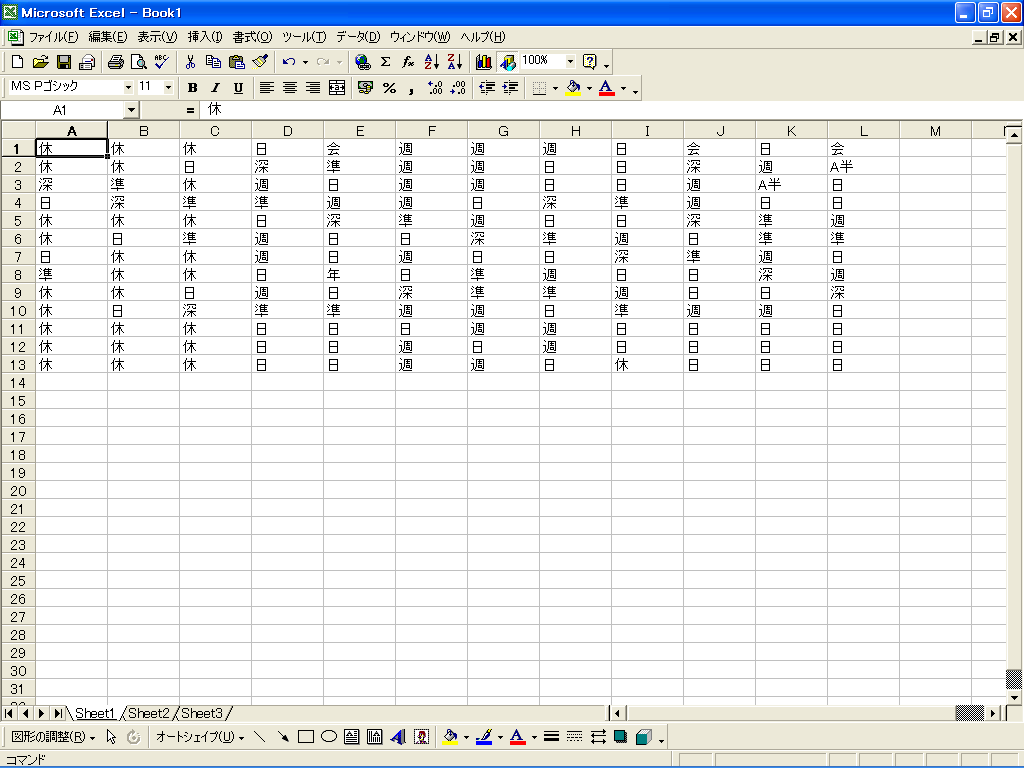Open Print Preview
The image size is (1024, 768).
click(138, 62)
